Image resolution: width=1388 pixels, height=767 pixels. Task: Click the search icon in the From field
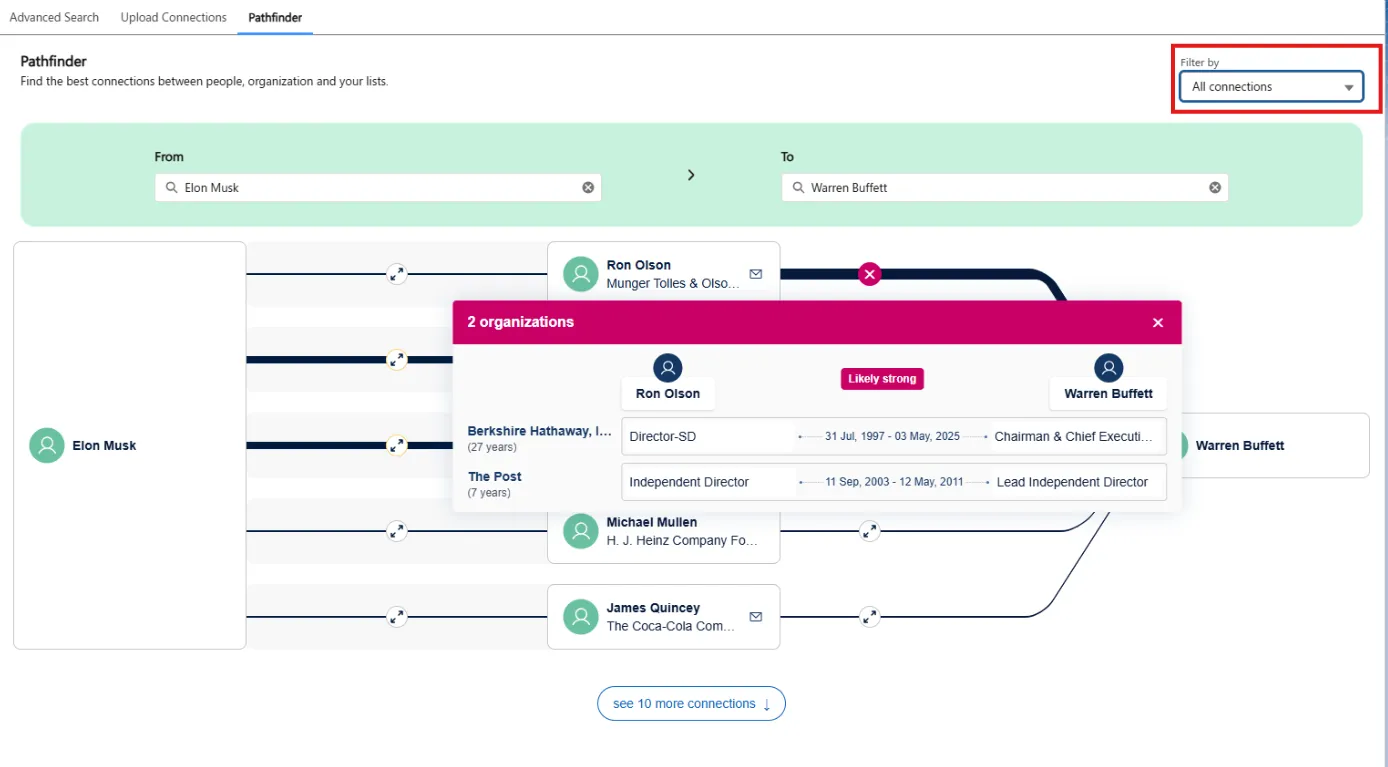[x=172, y=188]
